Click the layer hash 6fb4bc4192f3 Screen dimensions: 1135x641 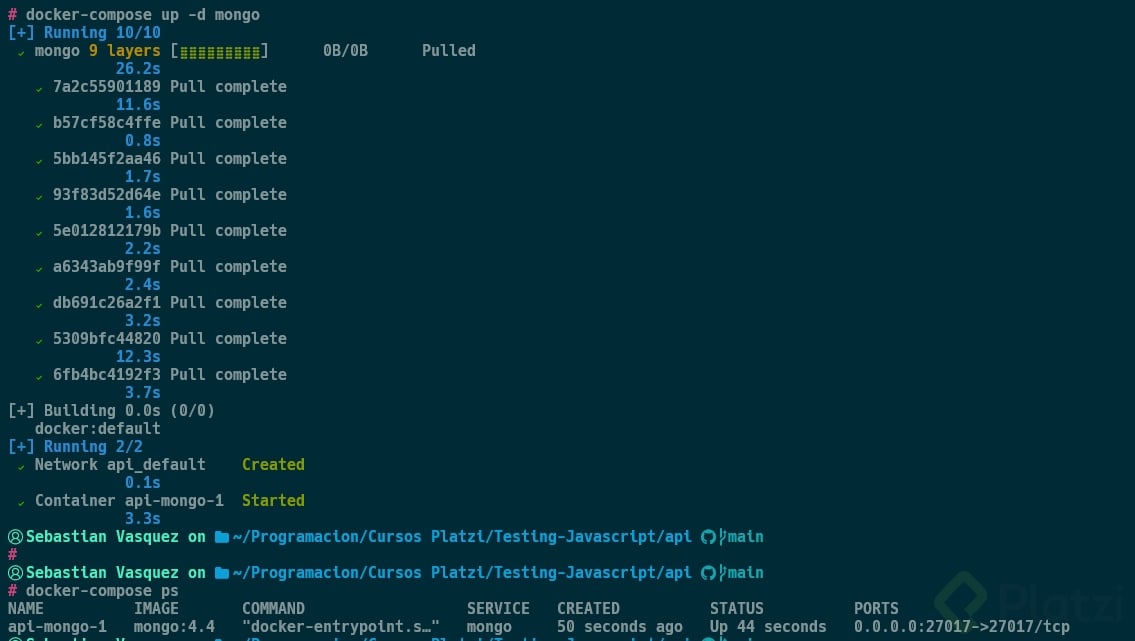106,375
